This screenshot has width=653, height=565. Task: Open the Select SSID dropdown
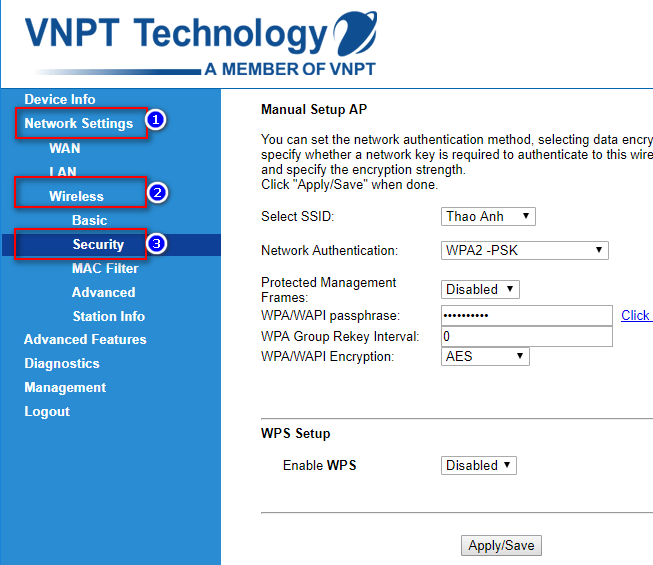[x=488, y=216]
